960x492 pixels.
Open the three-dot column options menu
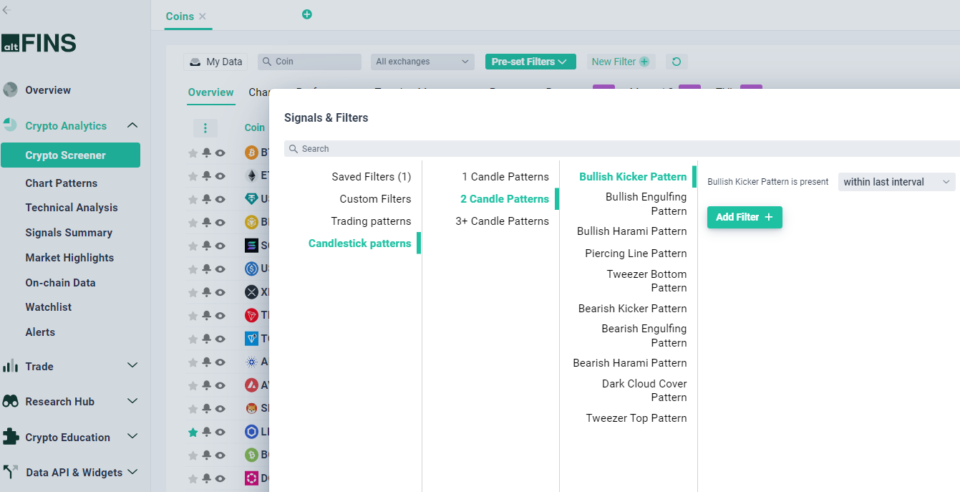tap(205, 128)
